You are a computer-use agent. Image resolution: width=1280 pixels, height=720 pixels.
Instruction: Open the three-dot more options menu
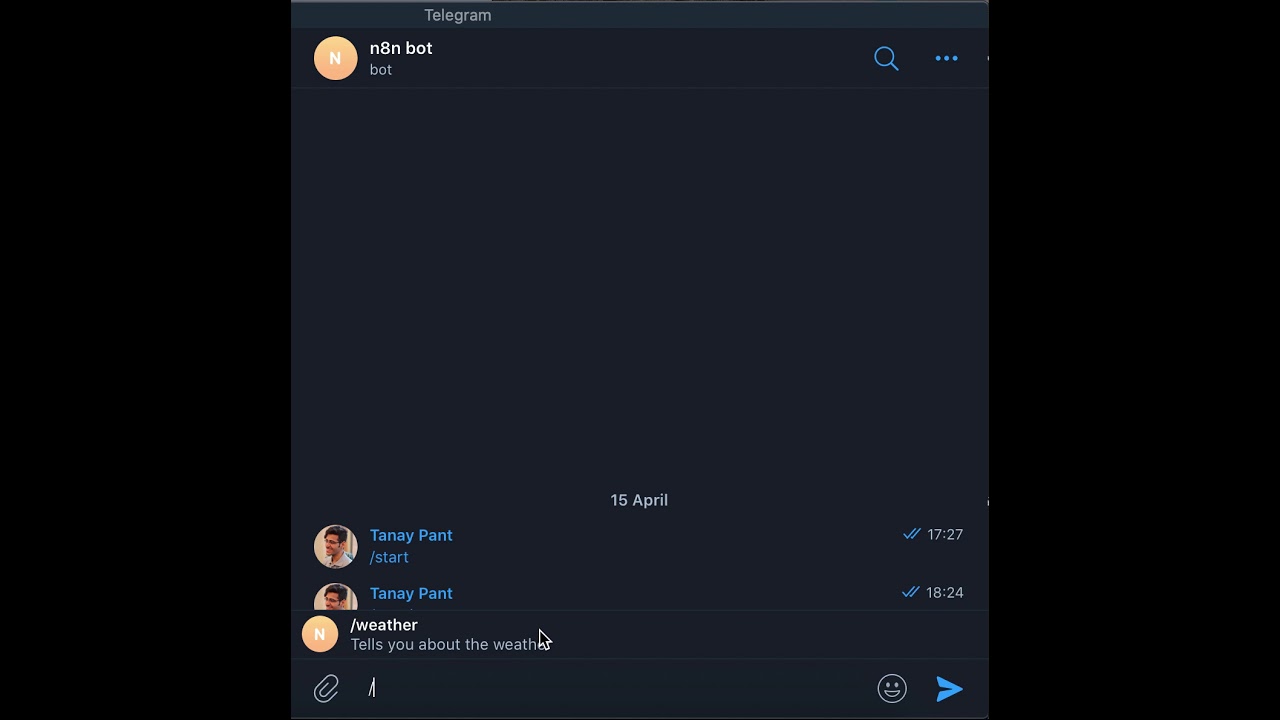pos(946,59)
